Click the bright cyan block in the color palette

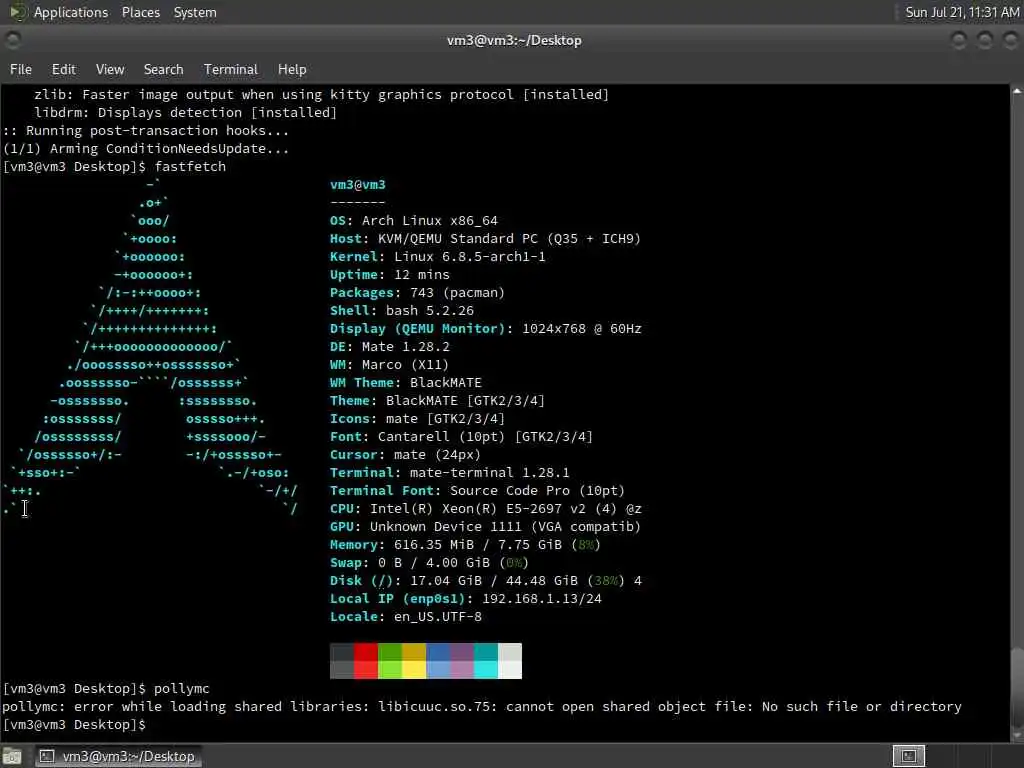(x=486, y=670)
